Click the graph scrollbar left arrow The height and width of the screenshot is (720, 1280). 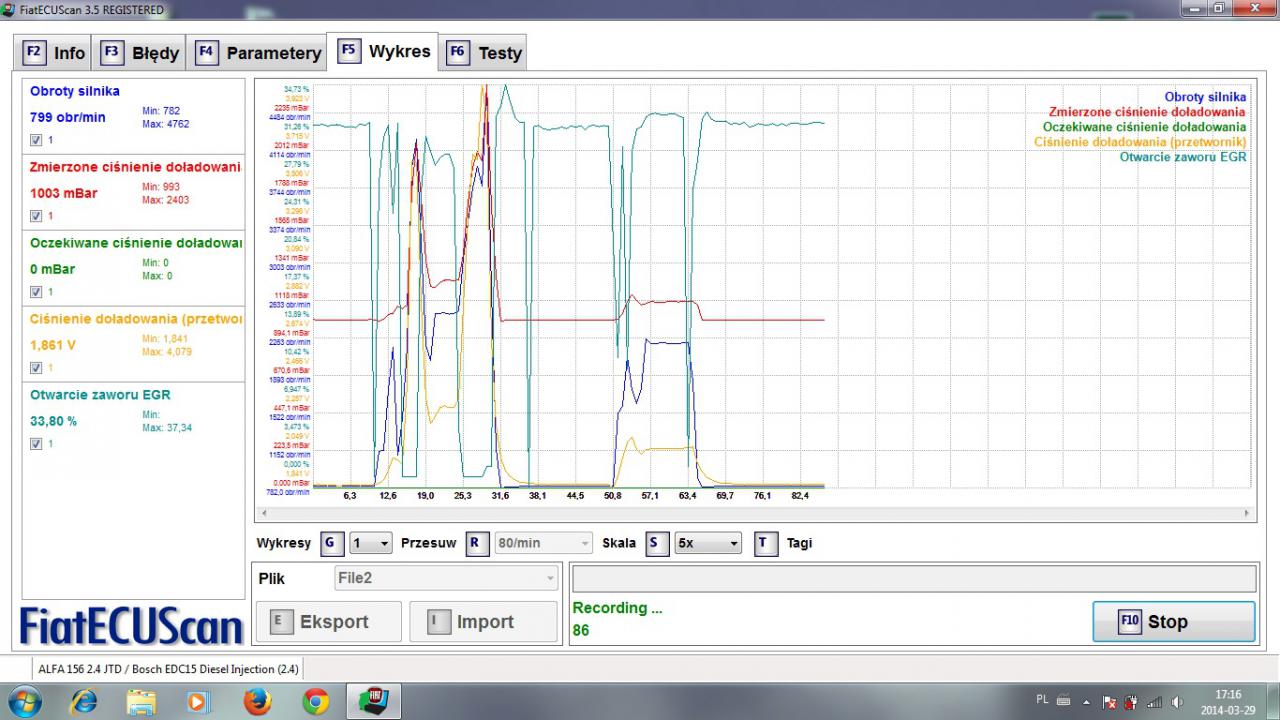(264, 513)
